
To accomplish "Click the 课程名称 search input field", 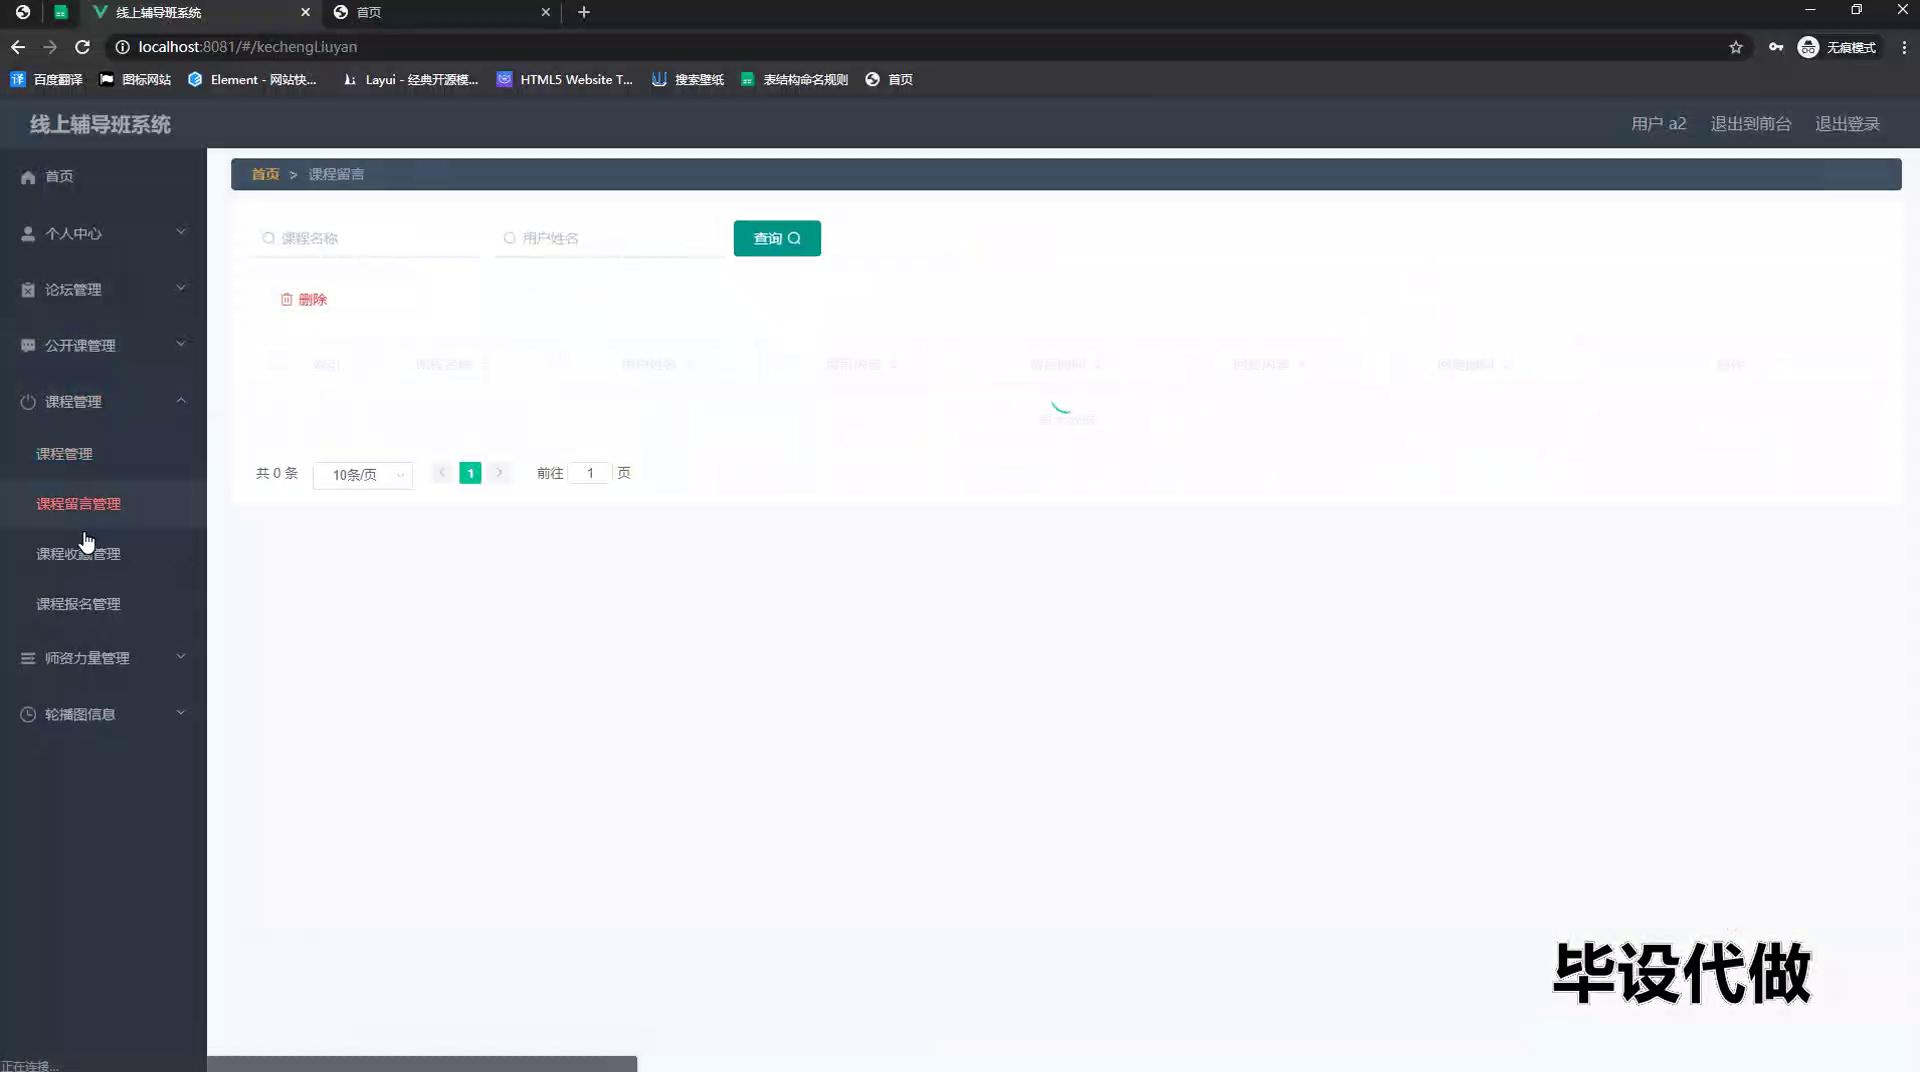I will click(370, 238).
